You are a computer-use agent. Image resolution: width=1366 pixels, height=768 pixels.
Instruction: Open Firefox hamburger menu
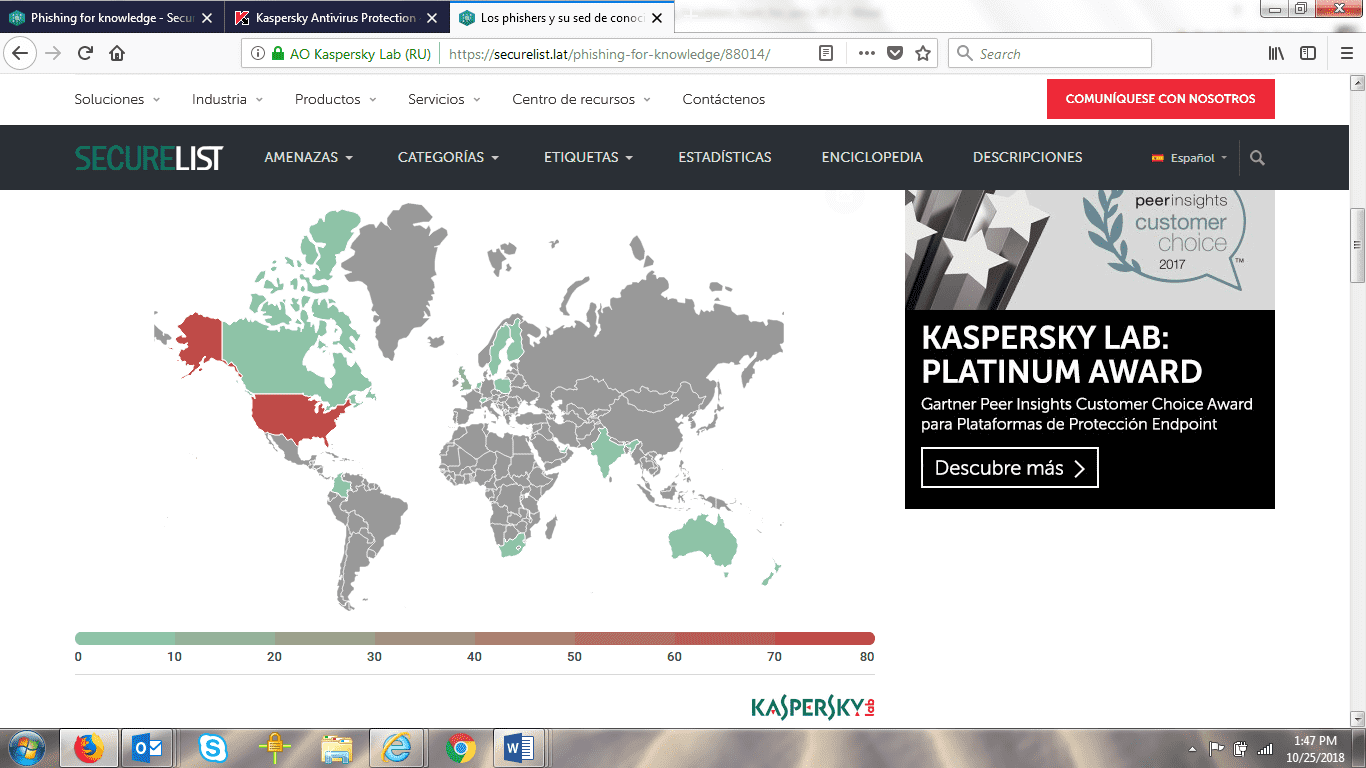[x=1346, y=54]
